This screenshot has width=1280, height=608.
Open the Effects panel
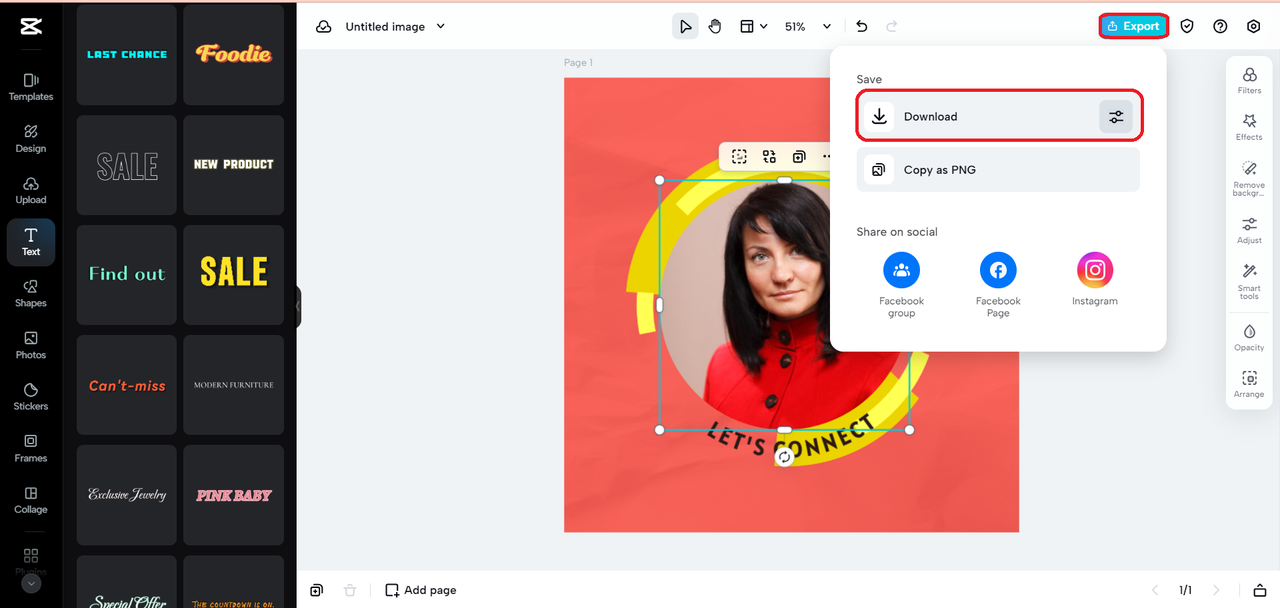tap(1249, 127)
